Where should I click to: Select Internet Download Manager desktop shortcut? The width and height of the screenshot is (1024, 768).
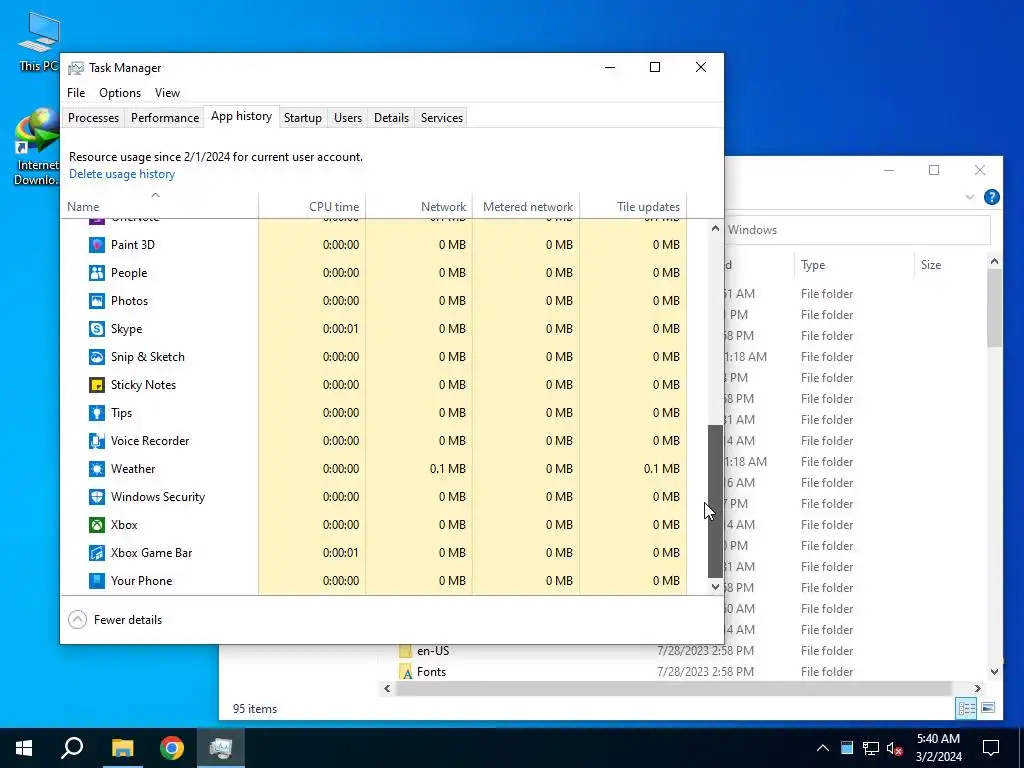tap(37, 148)
